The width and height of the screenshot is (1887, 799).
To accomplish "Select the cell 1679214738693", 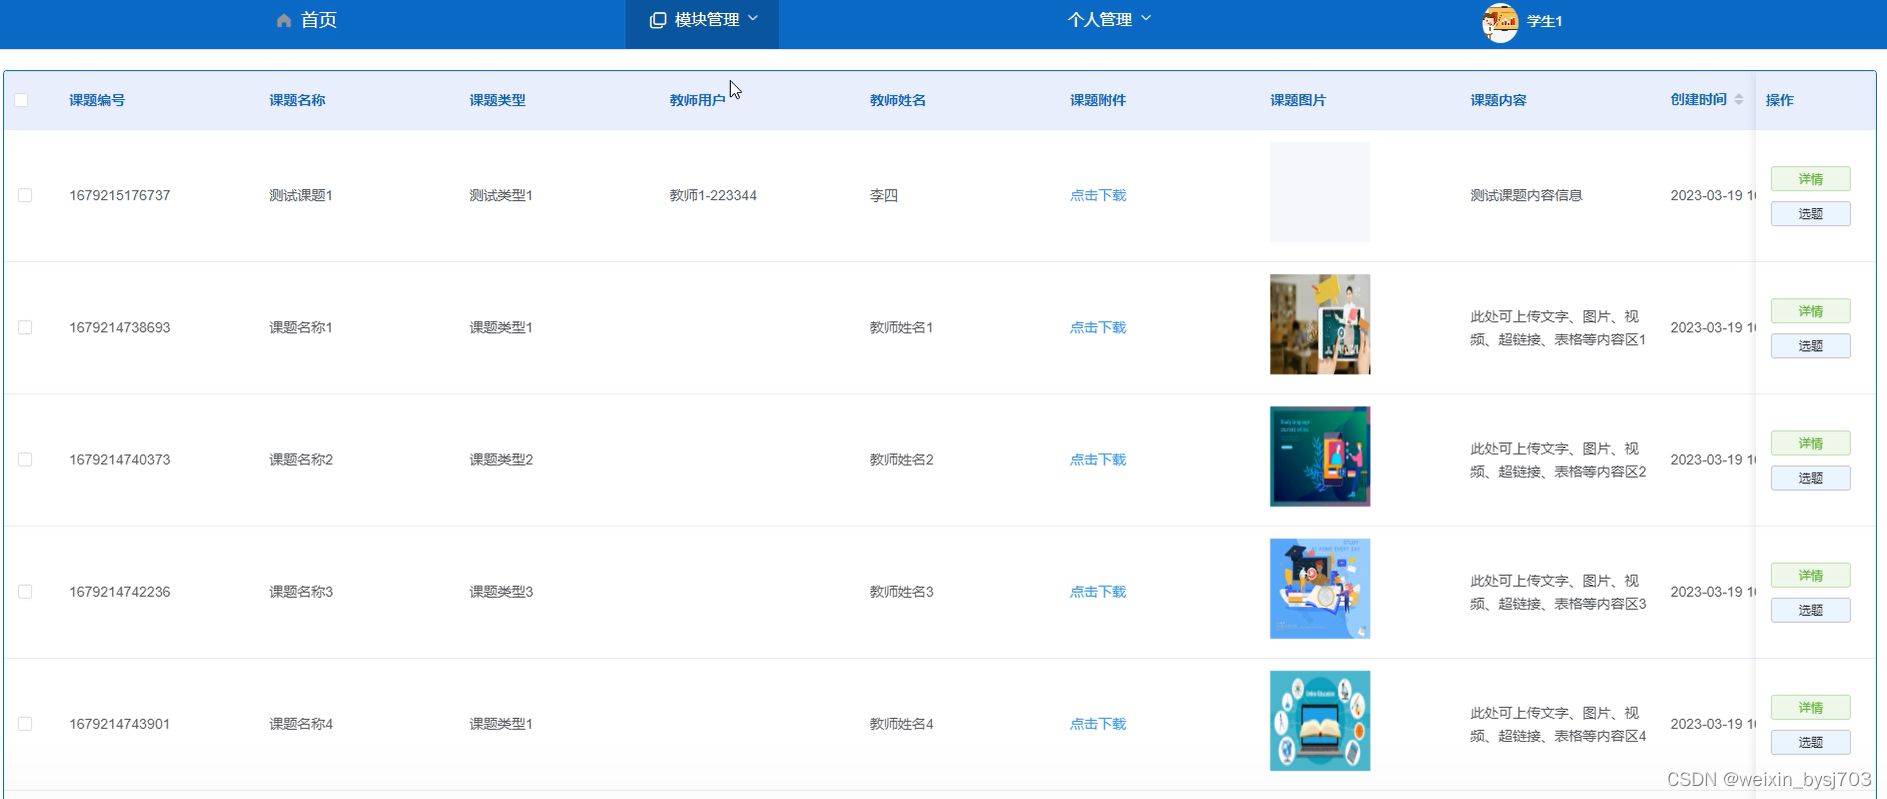I will (x=120, y=327).
